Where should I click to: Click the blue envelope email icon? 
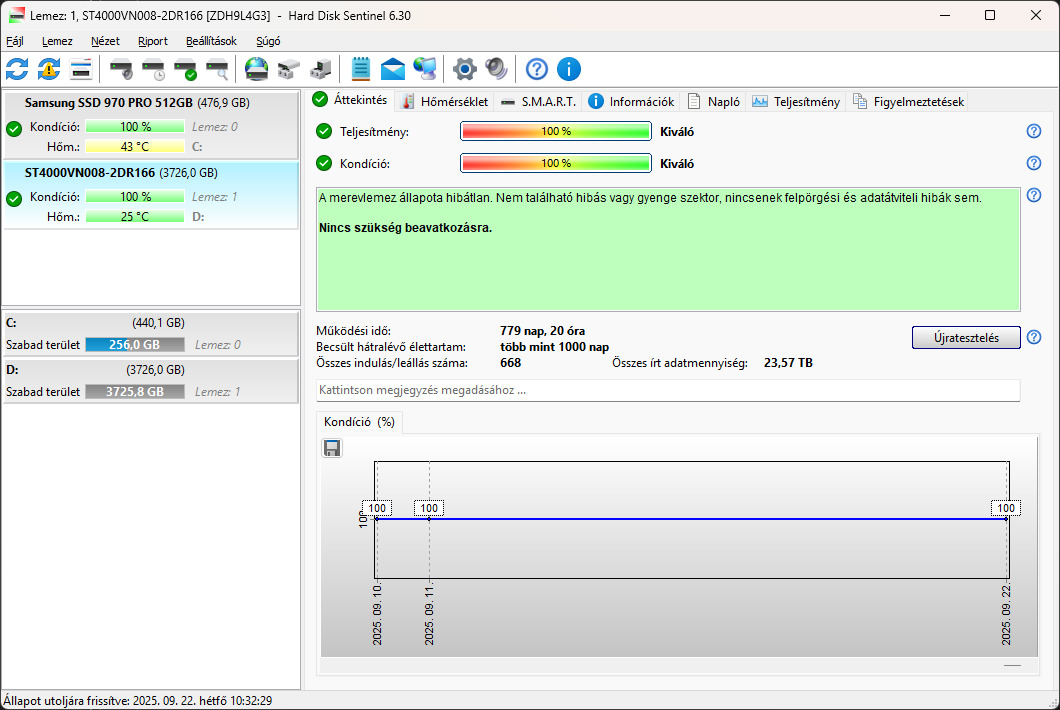click(x=393, y=69)
